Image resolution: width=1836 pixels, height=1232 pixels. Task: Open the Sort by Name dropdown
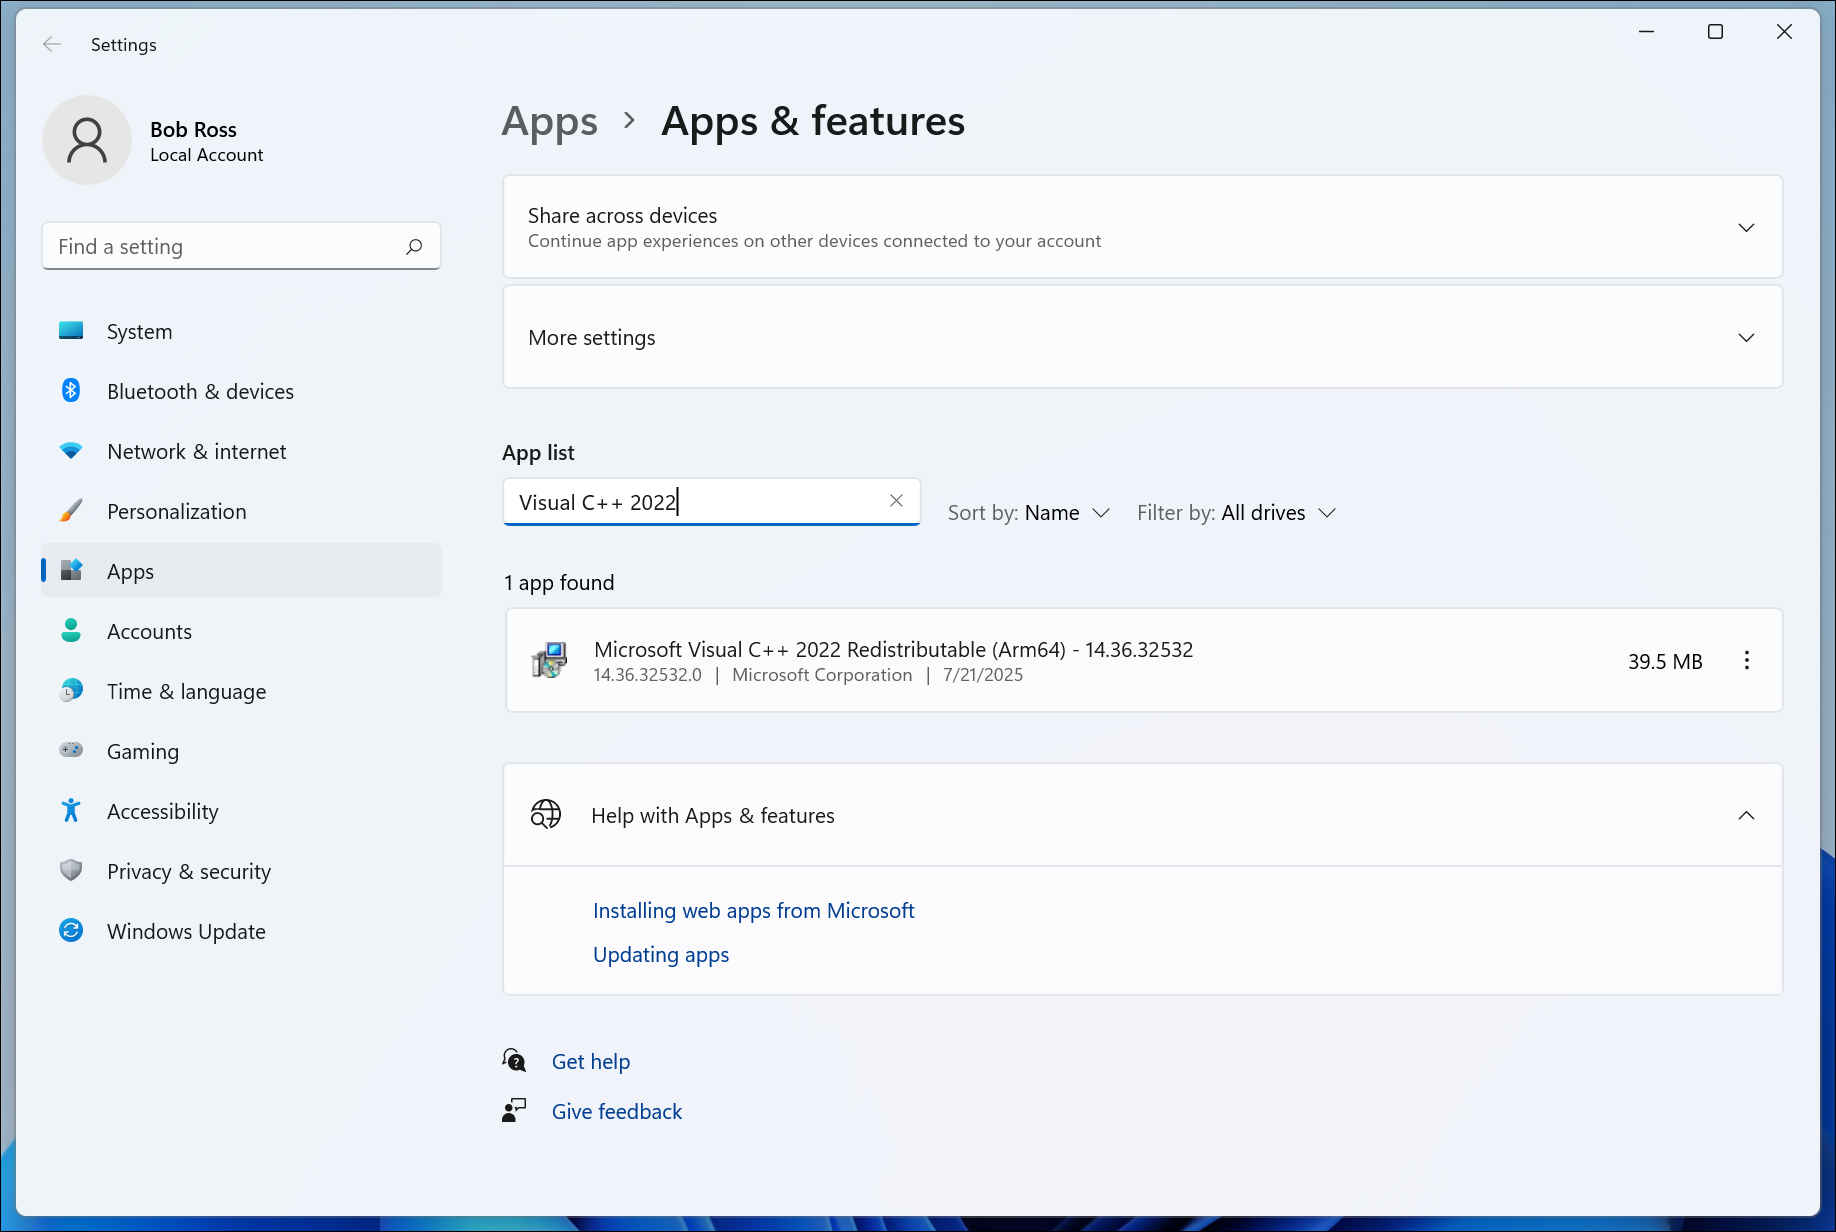coord(1029,513)
